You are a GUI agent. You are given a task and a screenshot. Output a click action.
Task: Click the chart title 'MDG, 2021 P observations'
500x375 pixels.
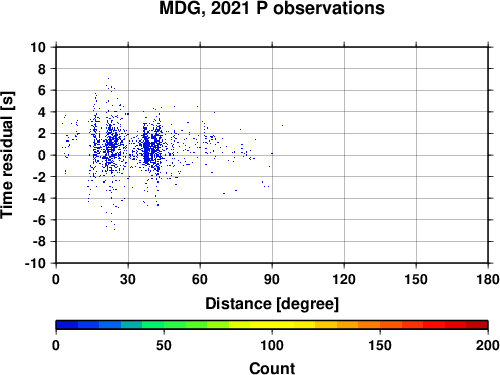point(272,8)
